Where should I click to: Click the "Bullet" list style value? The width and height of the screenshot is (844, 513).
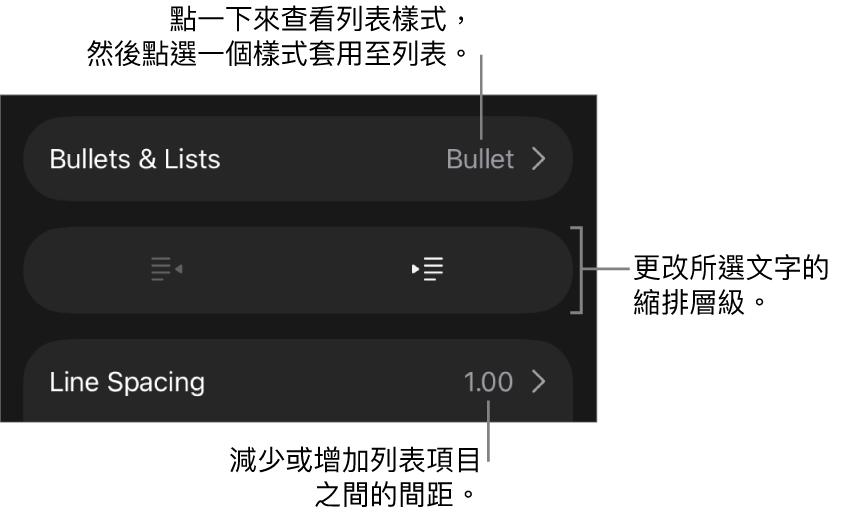(480, 159)
